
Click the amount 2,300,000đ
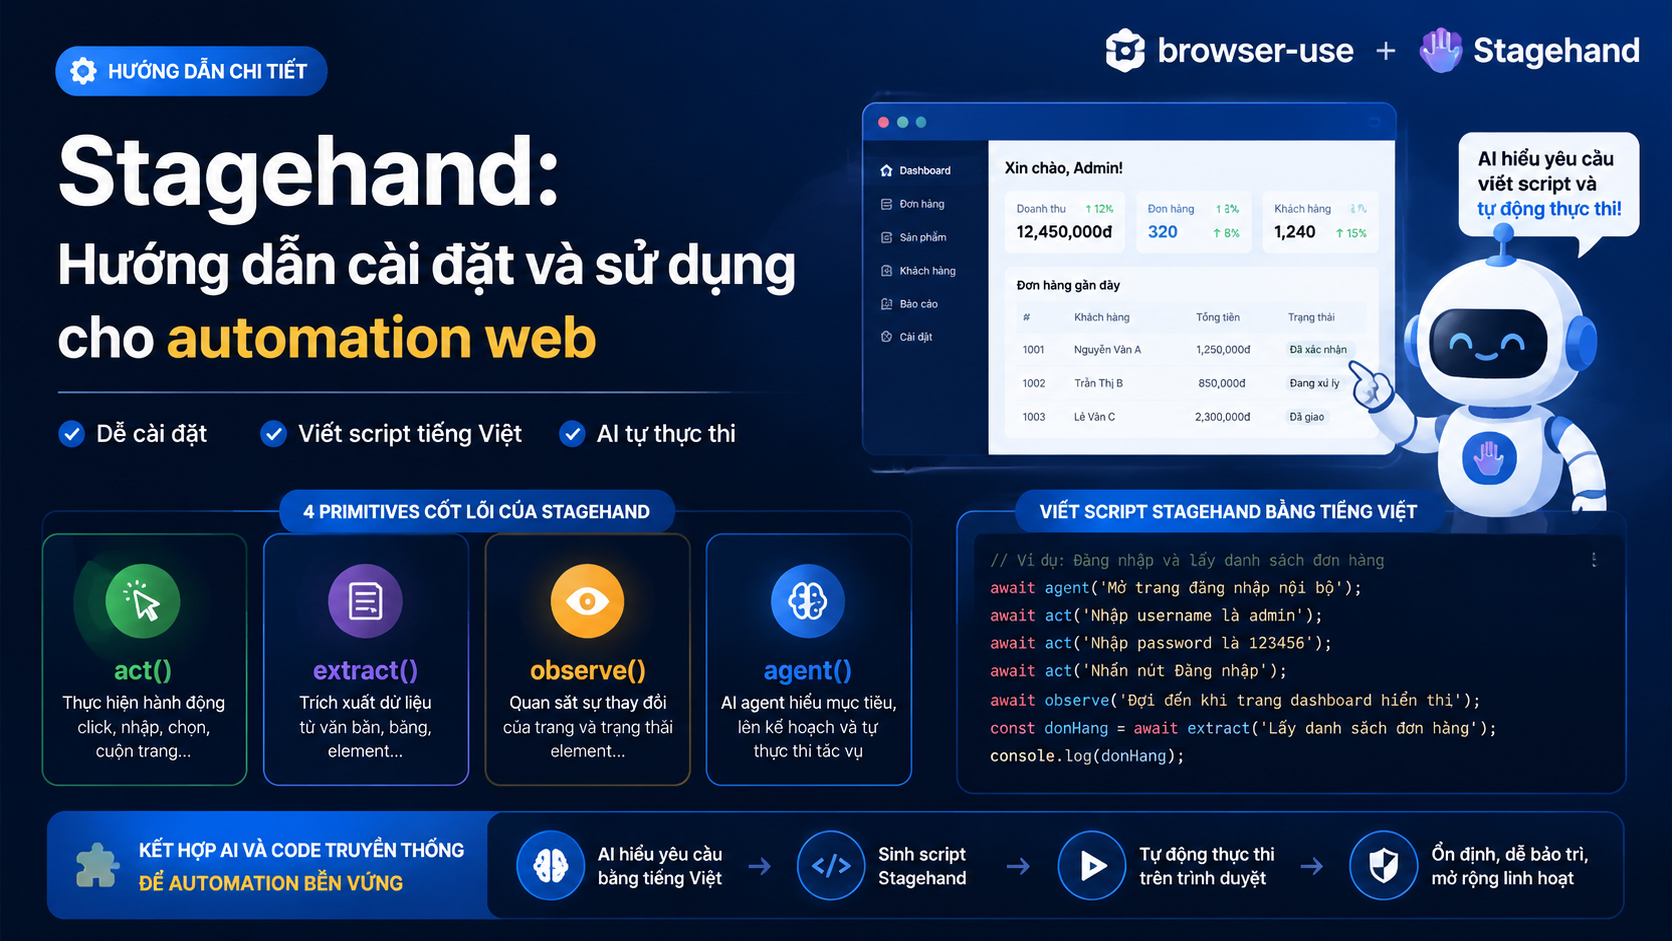[x=1222, y=417]
